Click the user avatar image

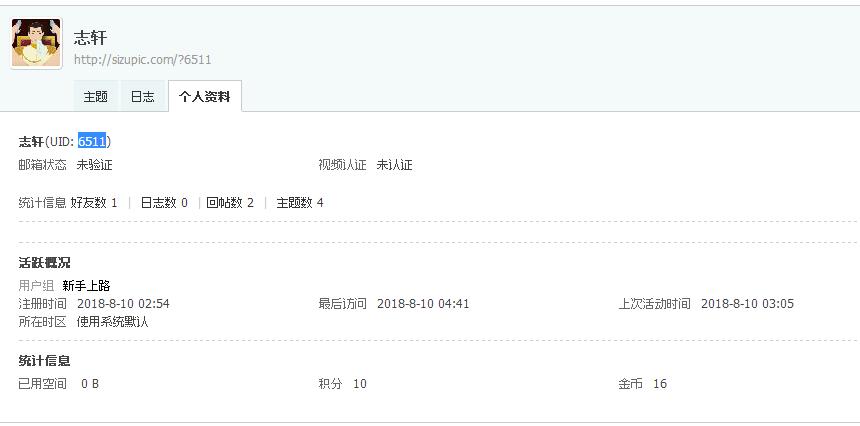click(36, 43)
